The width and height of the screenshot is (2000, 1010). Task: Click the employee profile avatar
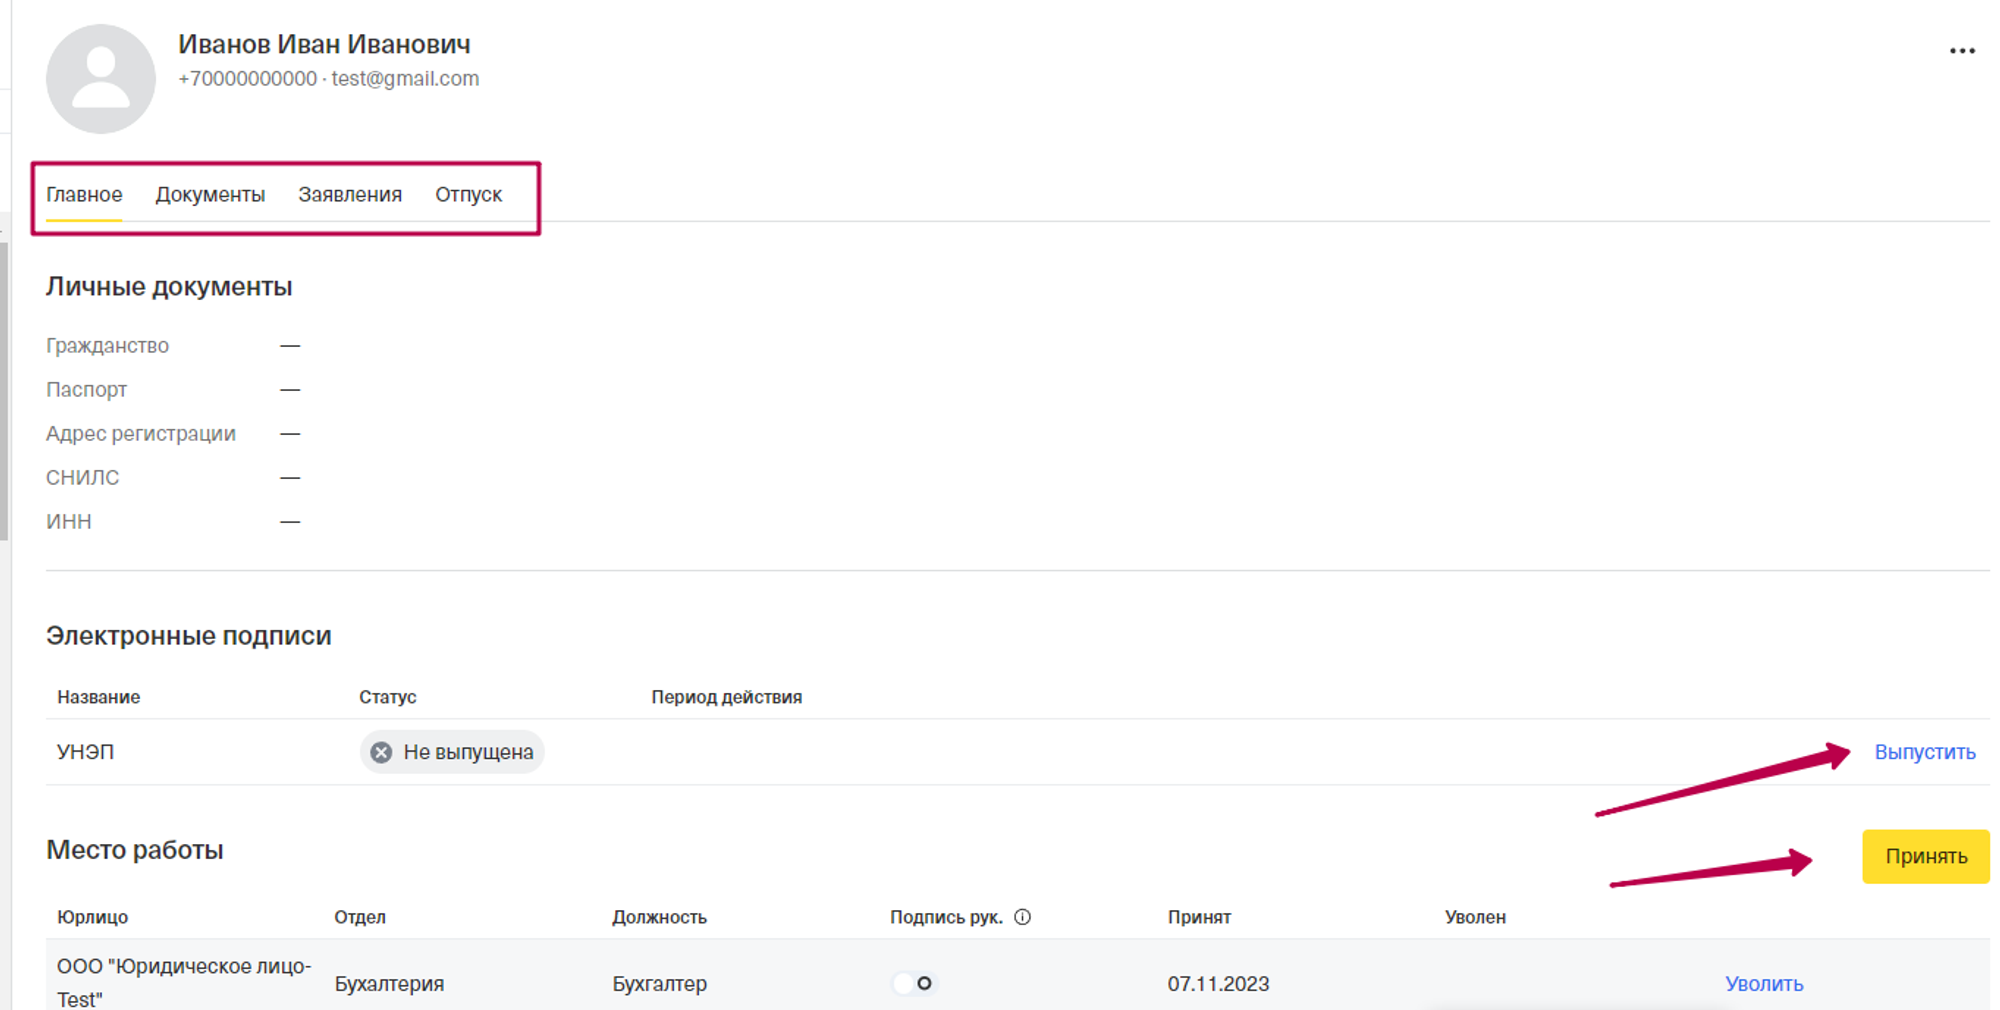click(x=101, y=79)
